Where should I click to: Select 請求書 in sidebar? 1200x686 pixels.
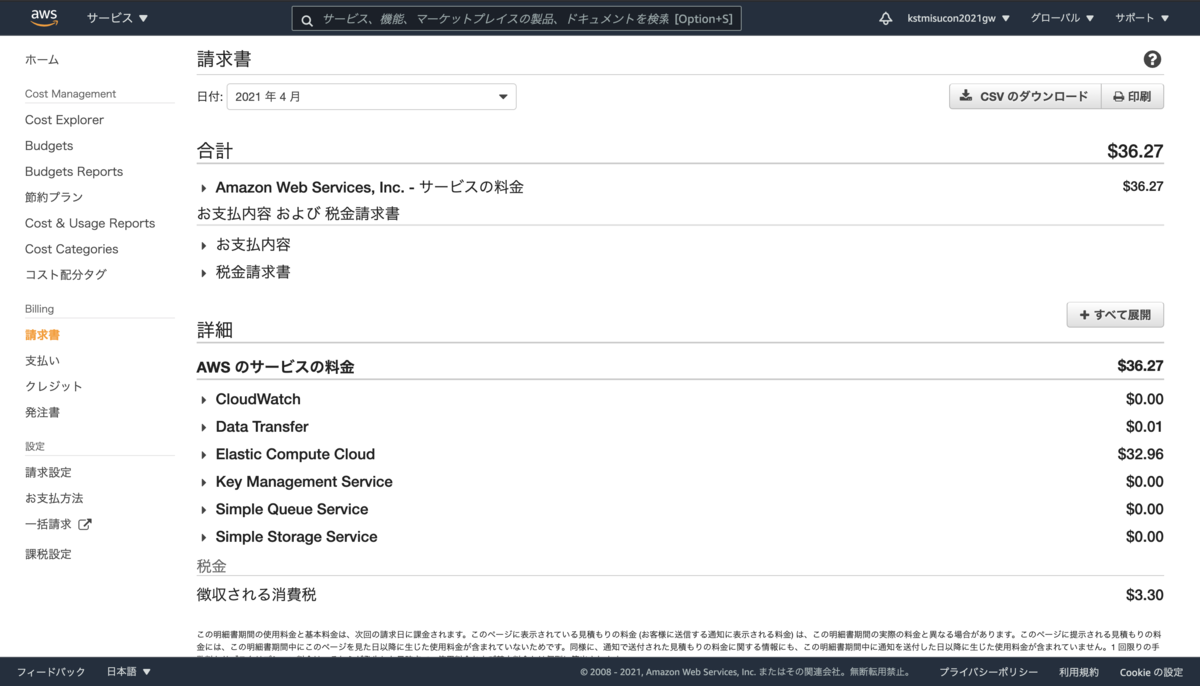pos(42,335)
